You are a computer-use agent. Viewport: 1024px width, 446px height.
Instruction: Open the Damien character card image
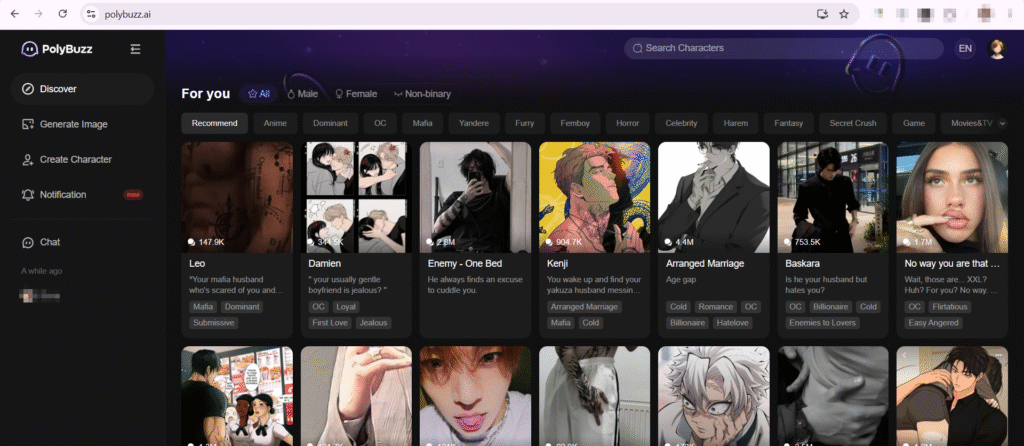tap(357, 197)
